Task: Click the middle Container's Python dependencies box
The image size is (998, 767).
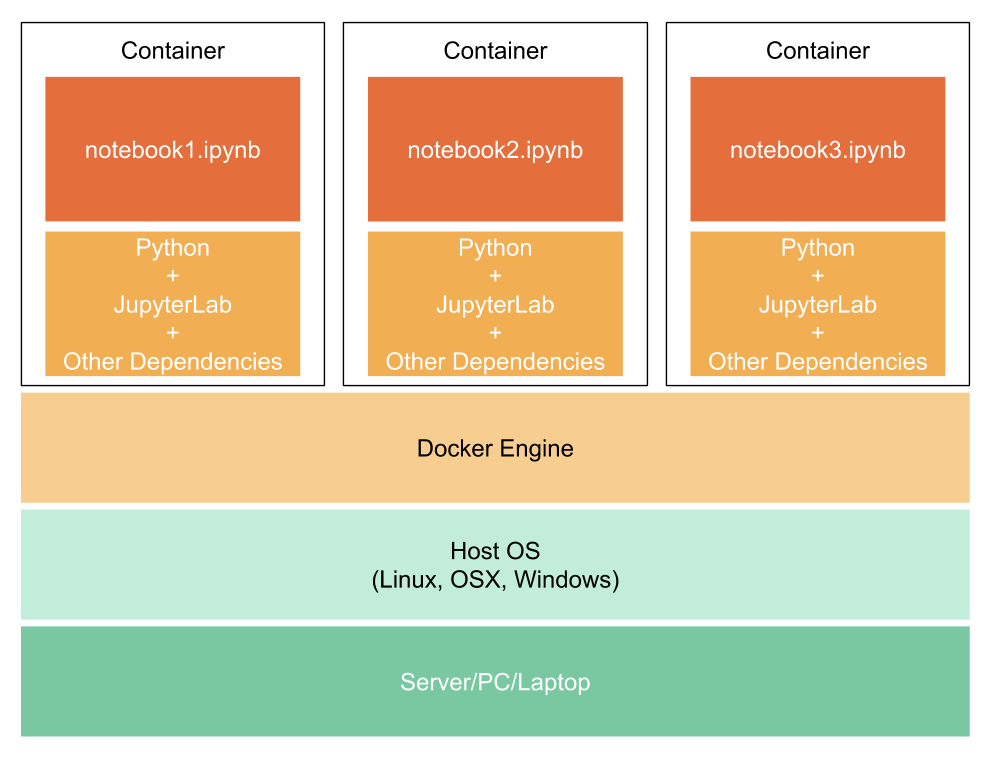Action: click(495, 304)
